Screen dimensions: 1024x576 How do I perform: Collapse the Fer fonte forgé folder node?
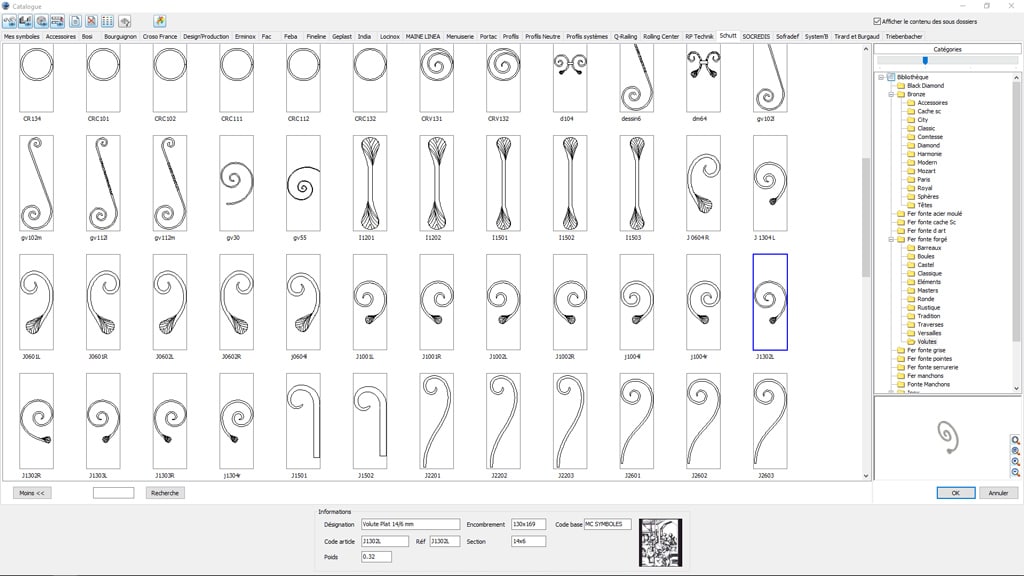coord(889,240)
